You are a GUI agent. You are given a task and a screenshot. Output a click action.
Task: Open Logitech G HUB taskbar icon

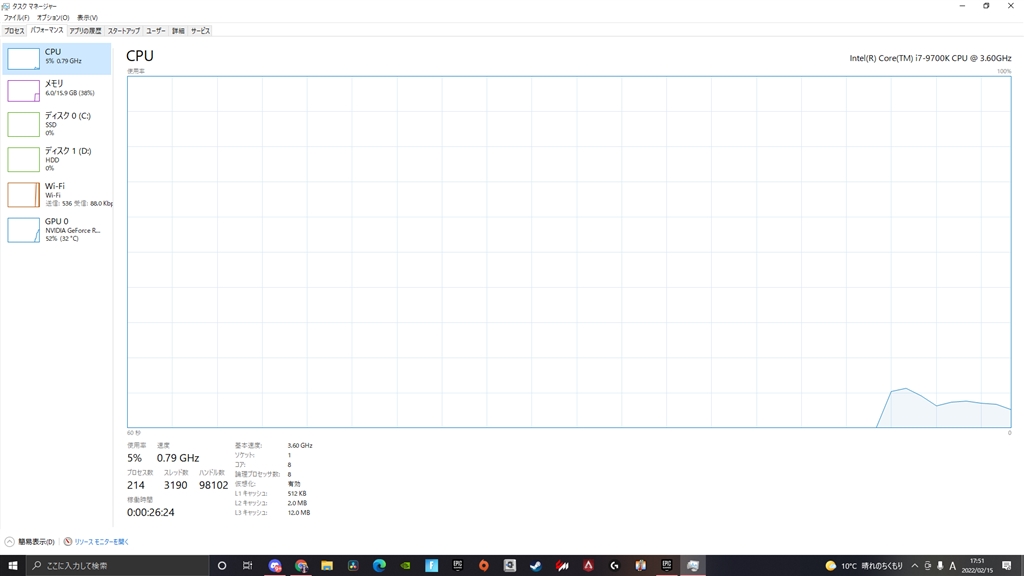[615, 566]
